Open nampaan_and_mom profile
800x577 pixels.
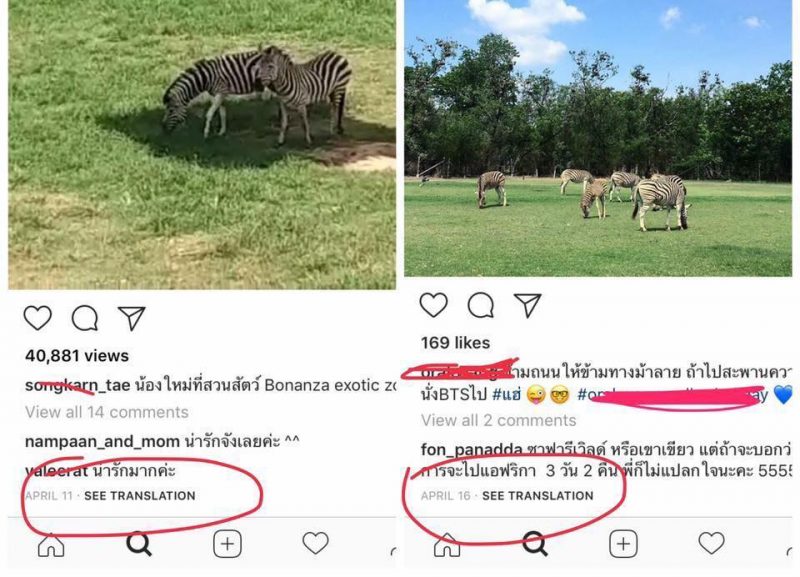(102, 442)
